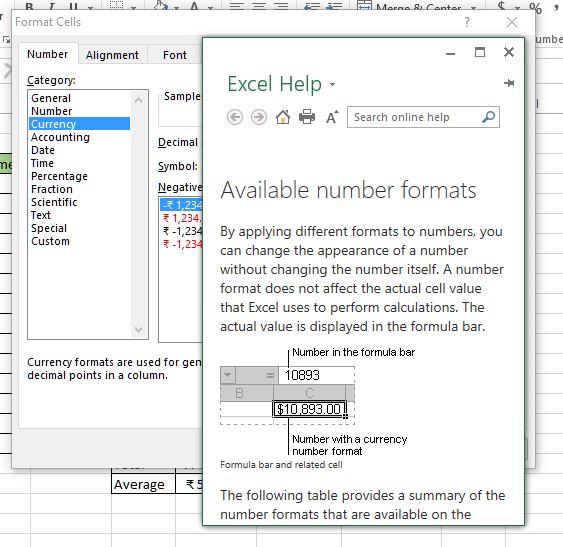Select Number in the Category list

[x=79, y=111]
